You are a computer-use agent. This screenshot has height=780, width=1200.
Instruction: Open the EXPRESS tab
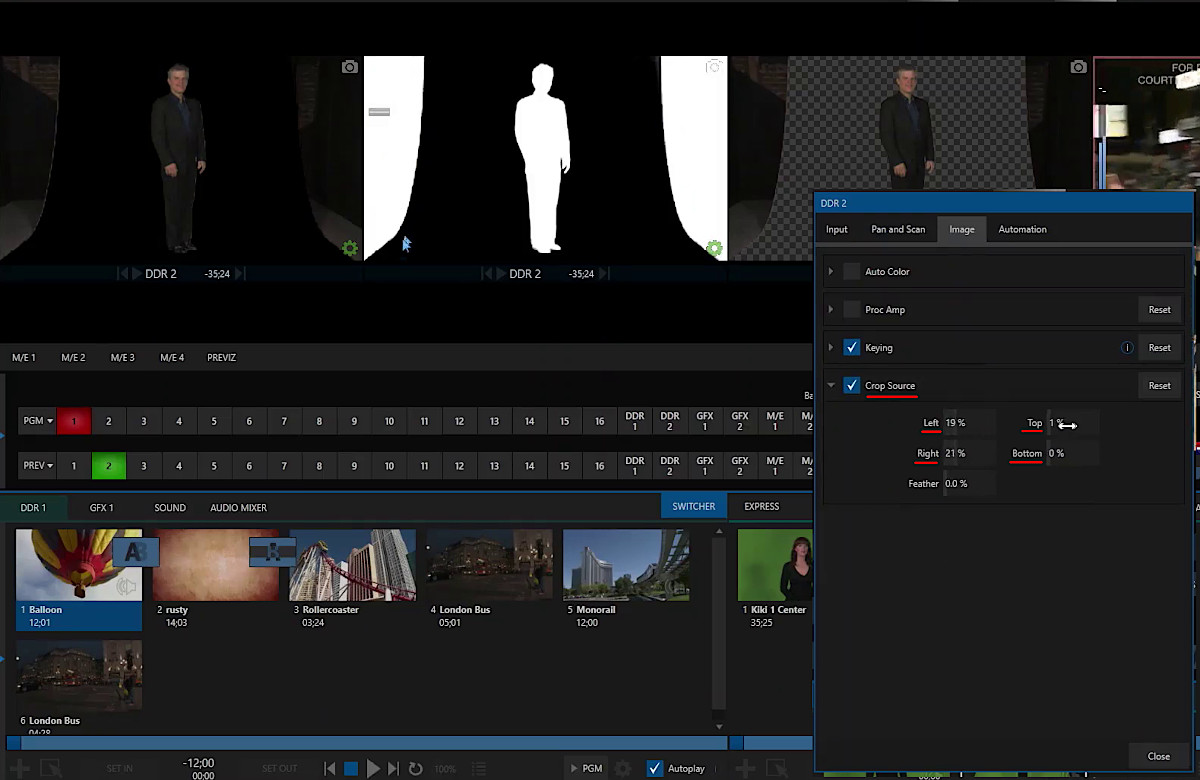coord(761,506)
